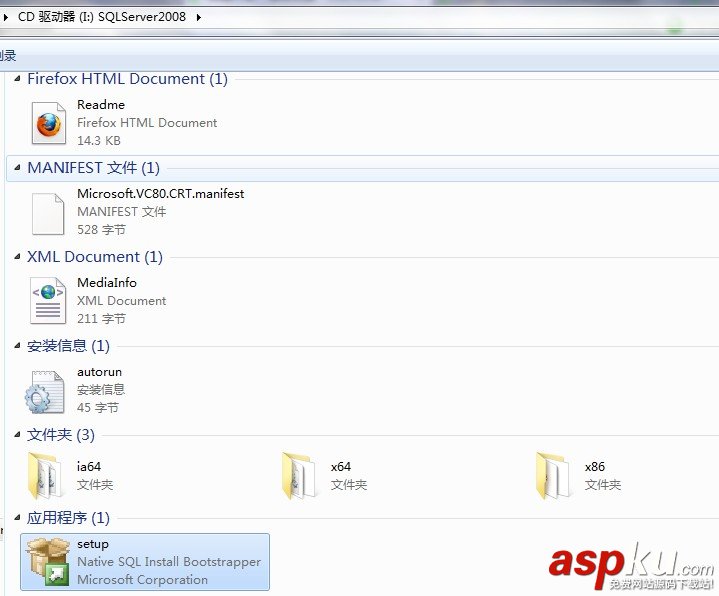Select 安装信息 (1) group header
This screenshot has width=719, height=596.
[68, 346]
